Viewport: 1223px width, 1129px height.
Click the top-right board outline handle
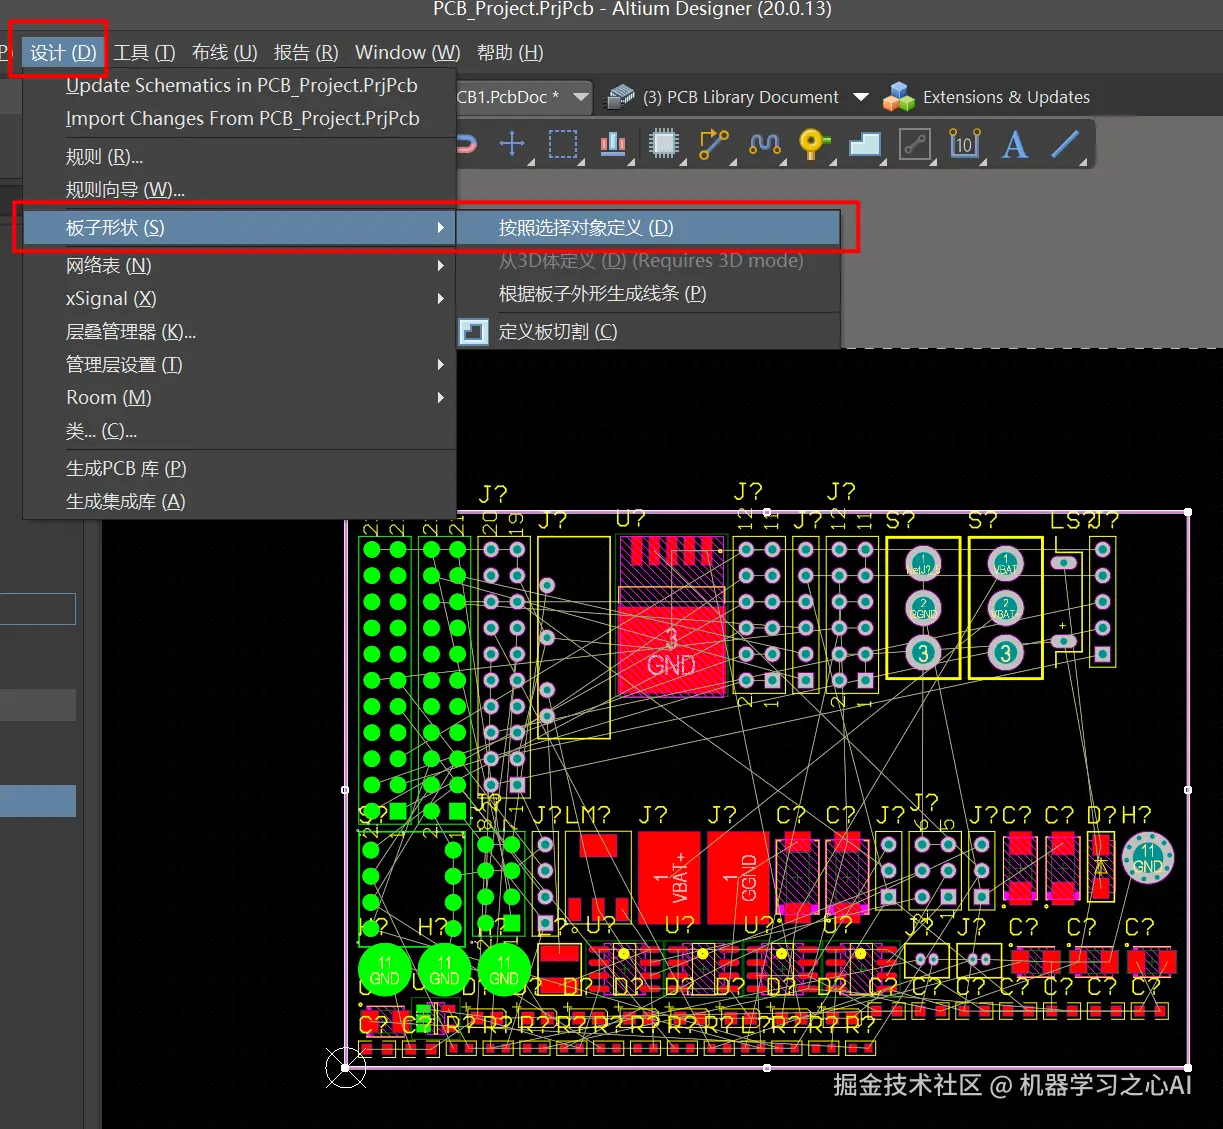pyautogui.click(x=1188, y=512)
